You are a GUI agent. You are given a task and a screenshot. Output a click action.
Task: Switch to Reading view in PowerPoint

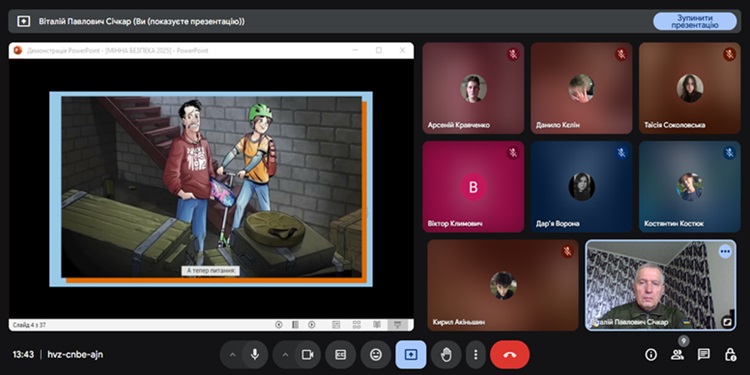click(x=377, y=325)
